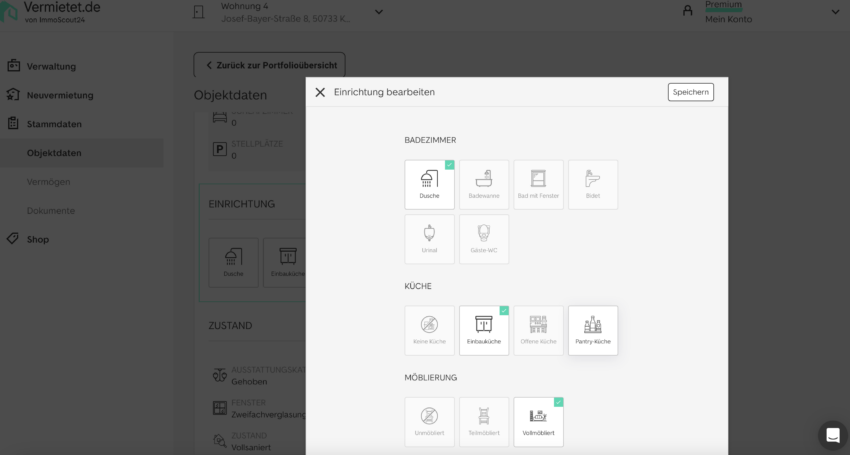
Task: Deselect the Einbauküche tile
Action: tap(484, 330)
